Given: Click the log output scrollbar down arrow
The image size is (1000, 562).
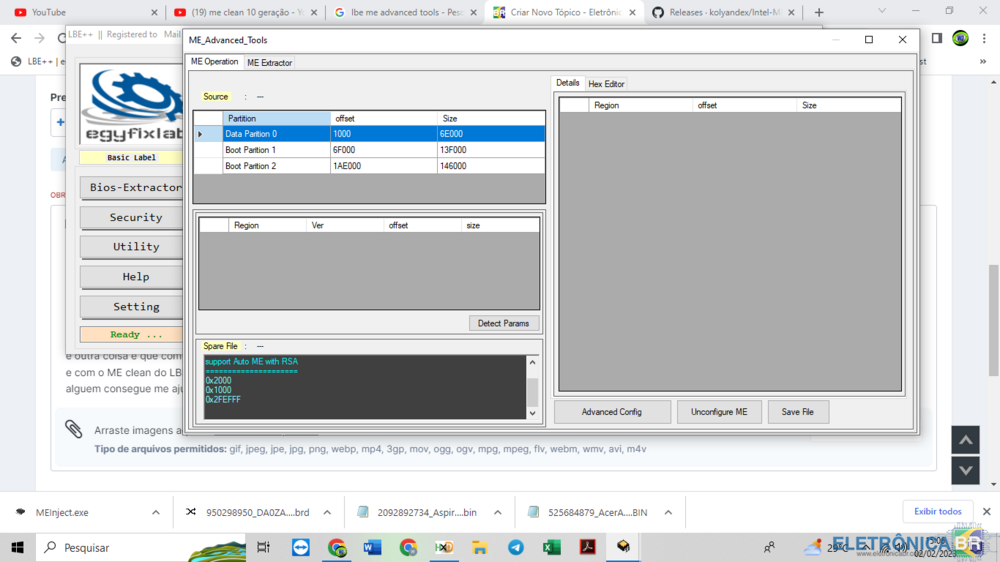Looking at the screenshot, I should pos(532,413).
